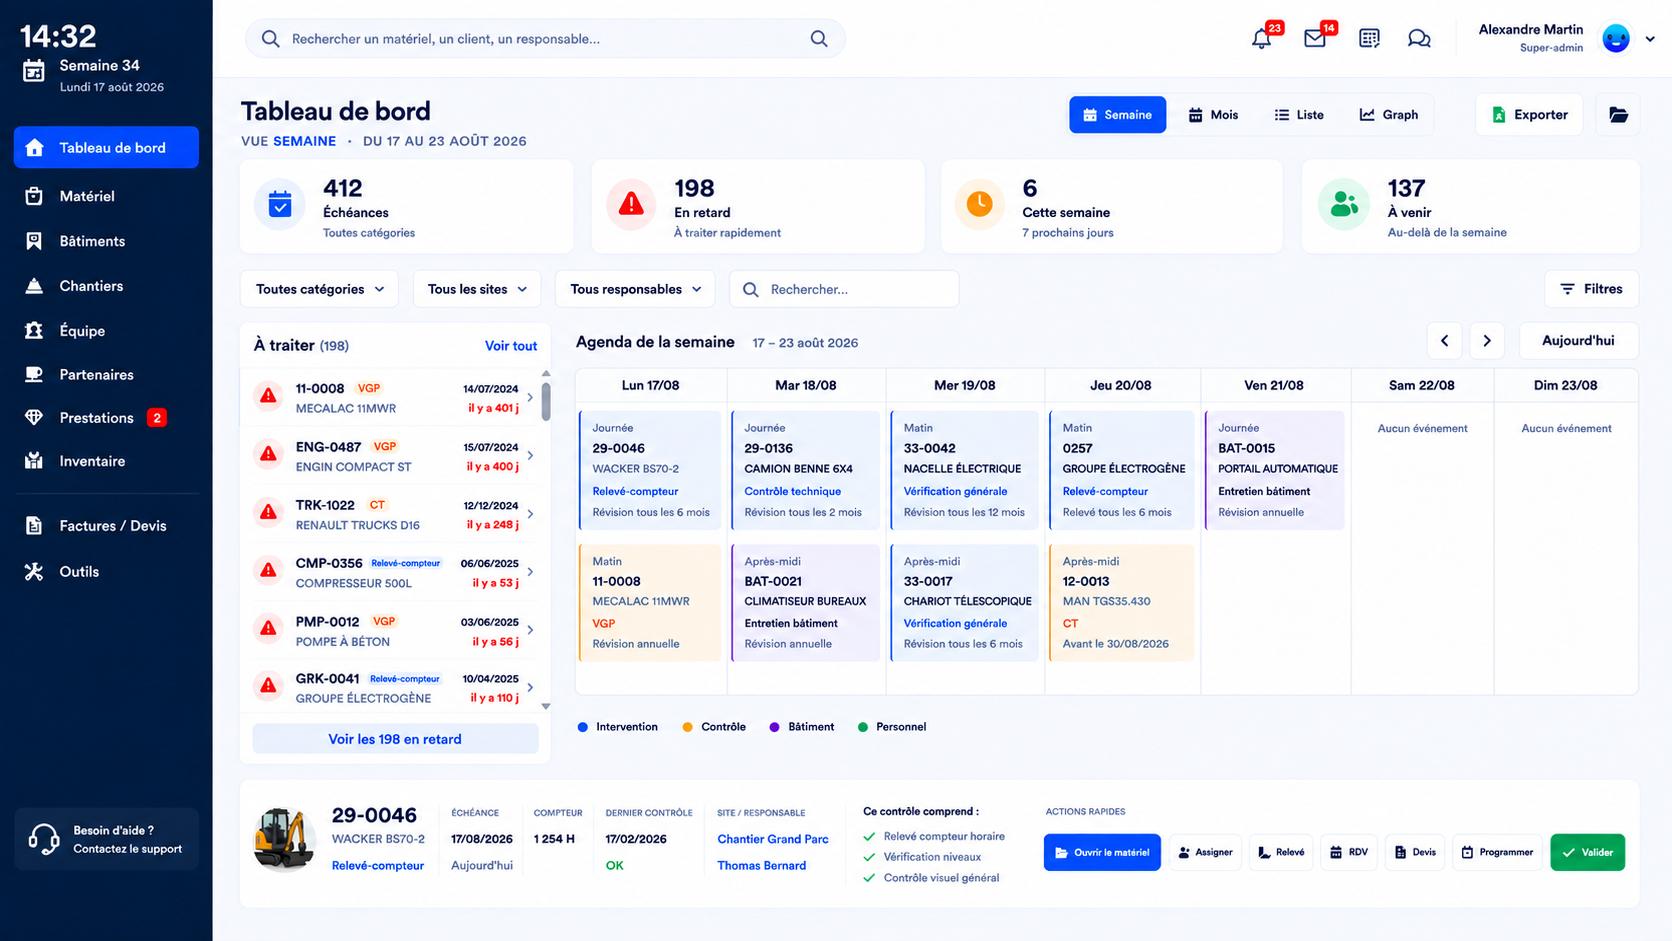Screen dimensions: 1672x941
Task: Click the Outils tools icon
Action: (x=34, y=572)
